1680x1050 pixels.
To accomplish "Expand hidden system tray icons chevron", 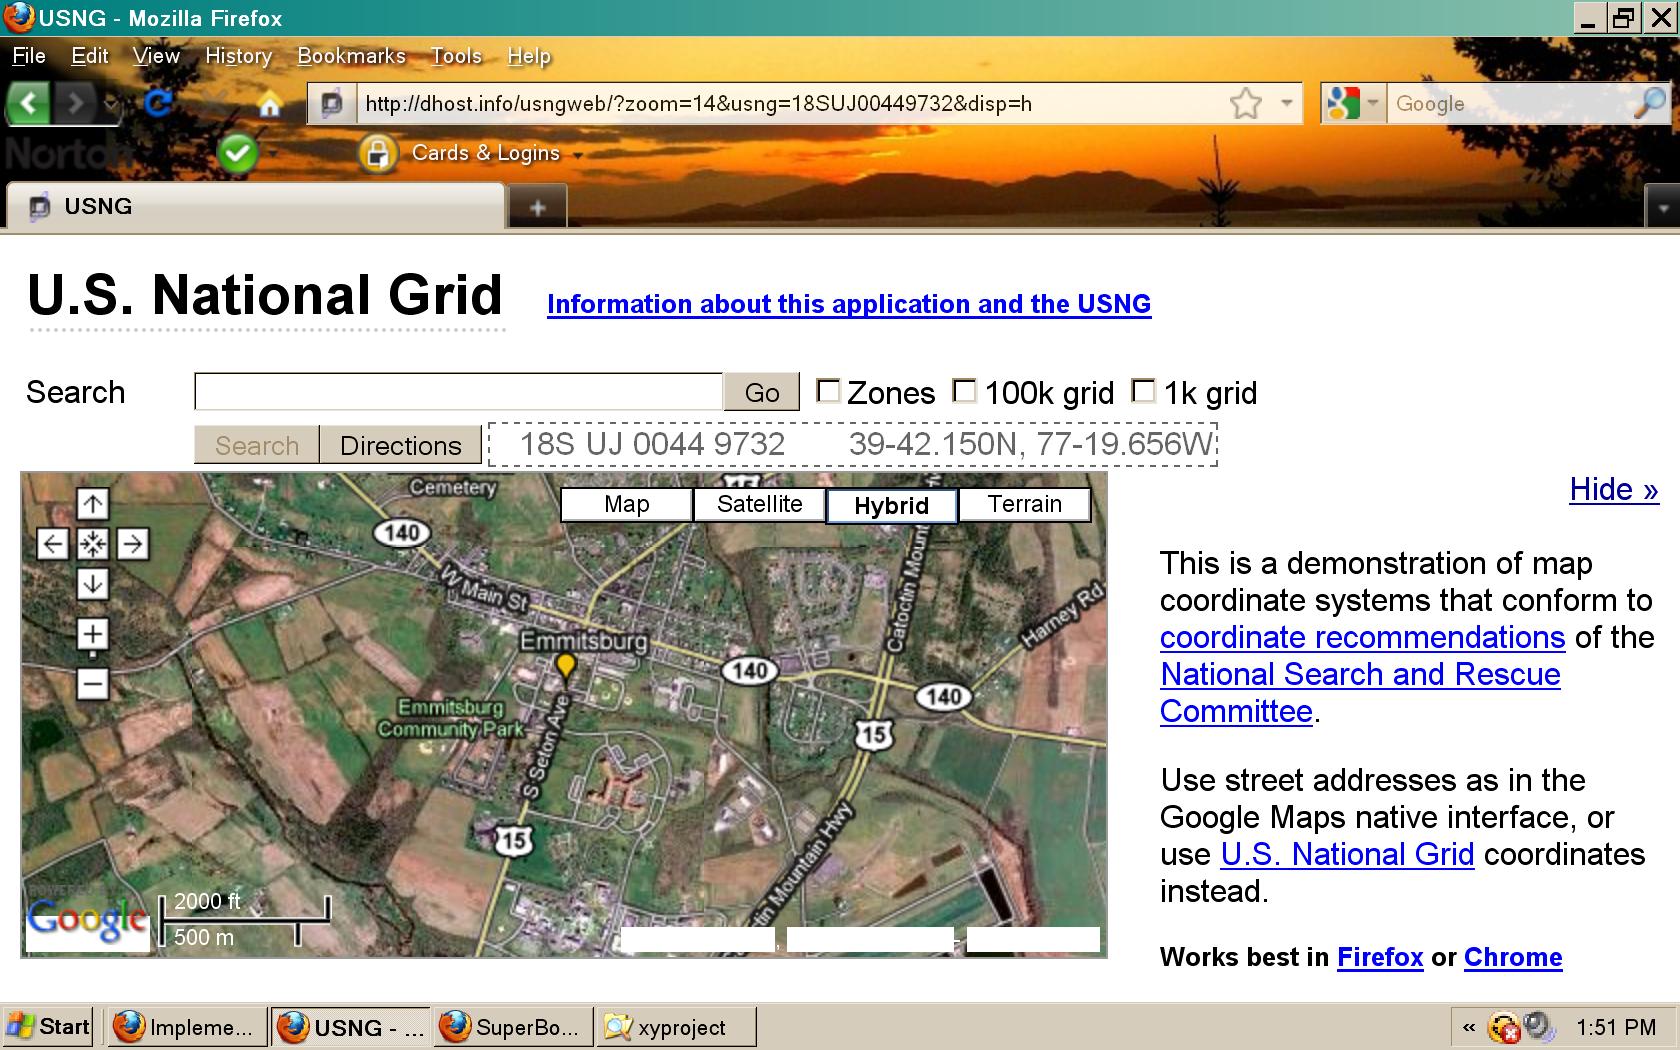I will pyautogui.click(x=1469, y=1027).
